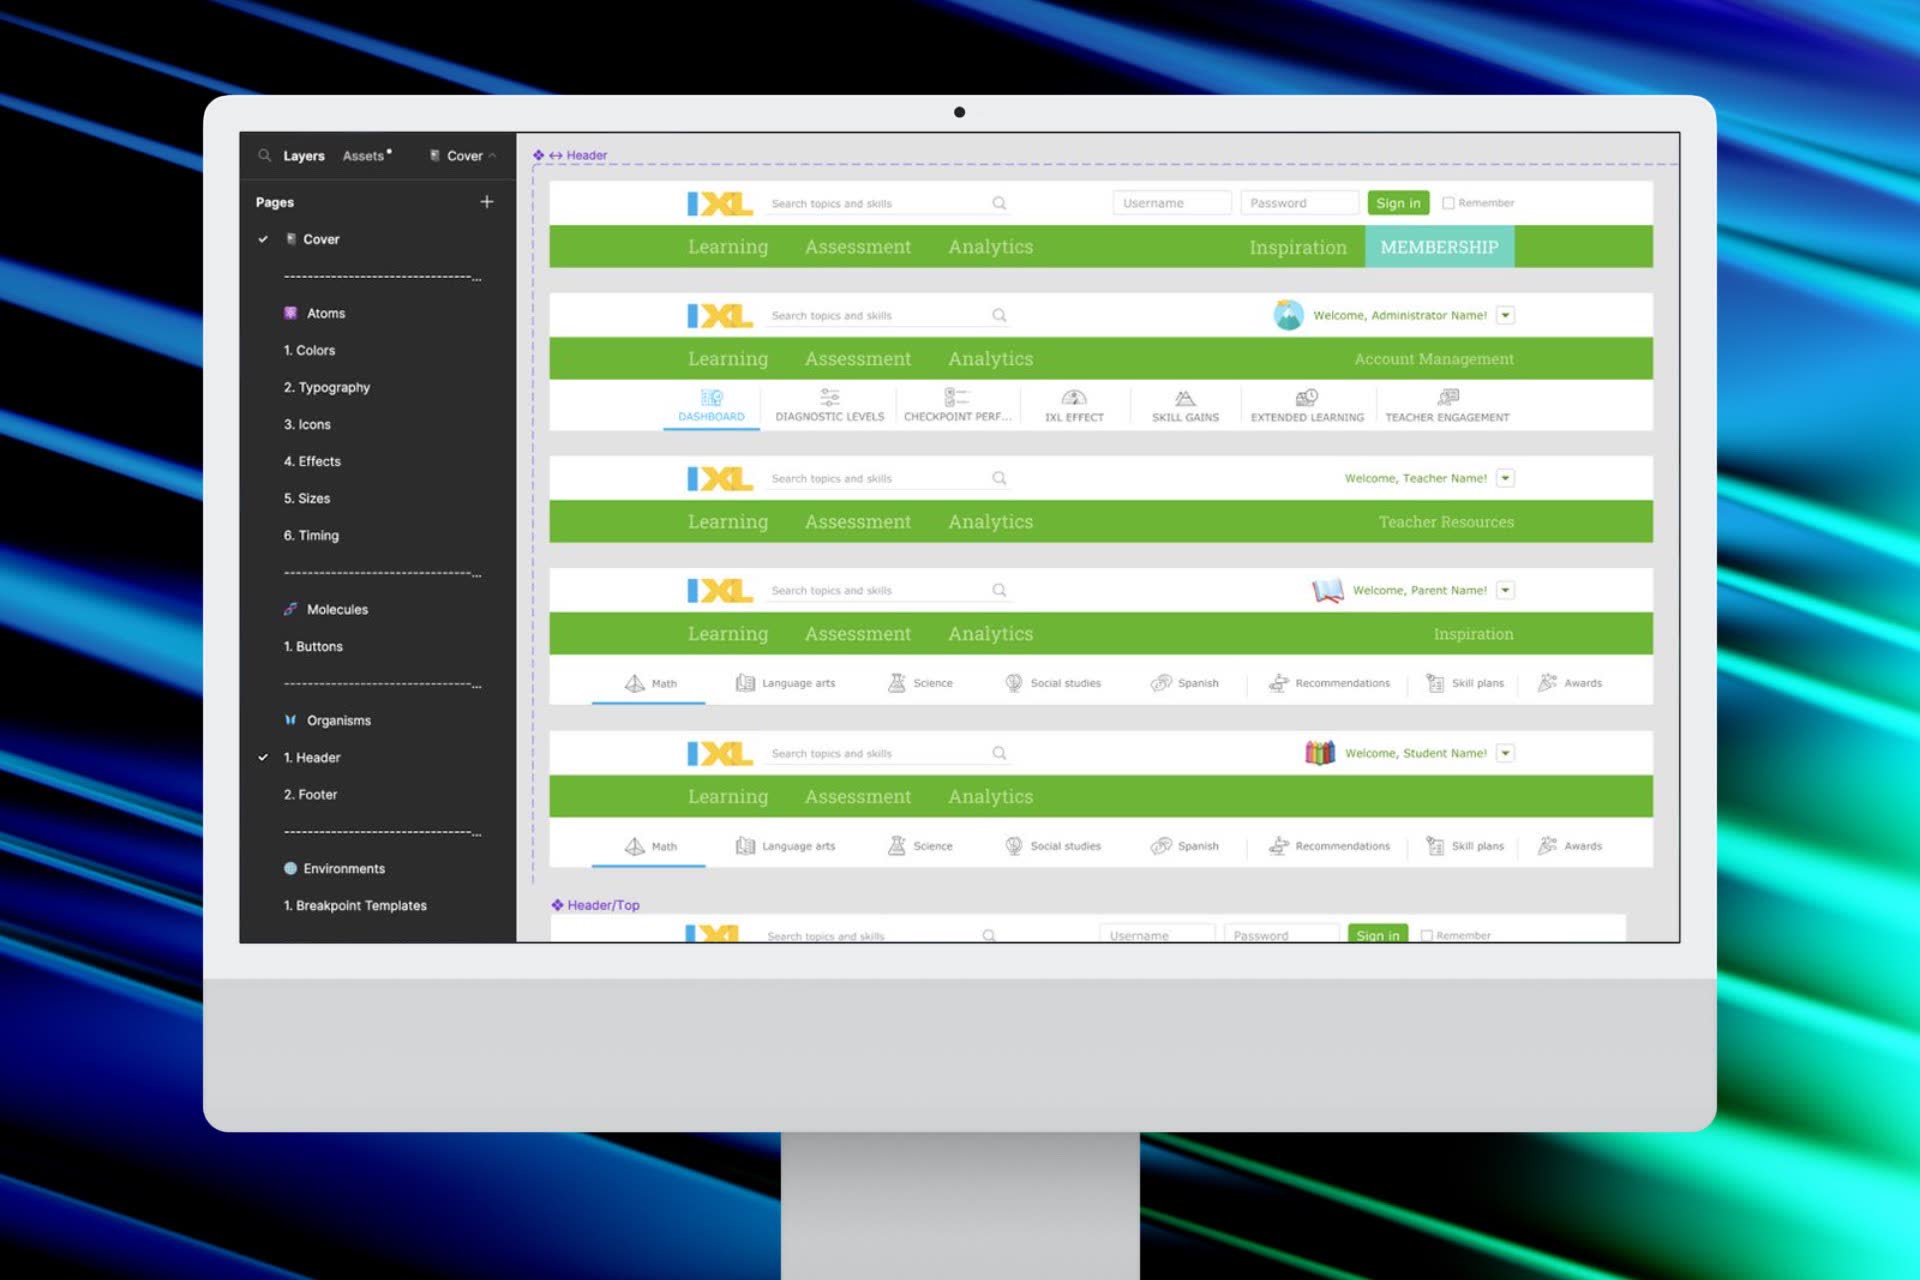The width and height of the screenshot is (1920, 1280).
Task: Click the Dashboard icon in admin header
Action: coord(711,398)
